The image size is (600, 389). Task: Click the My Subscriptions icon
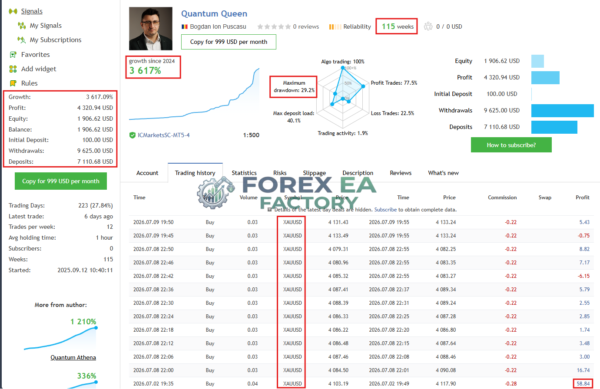pos(21,40)
